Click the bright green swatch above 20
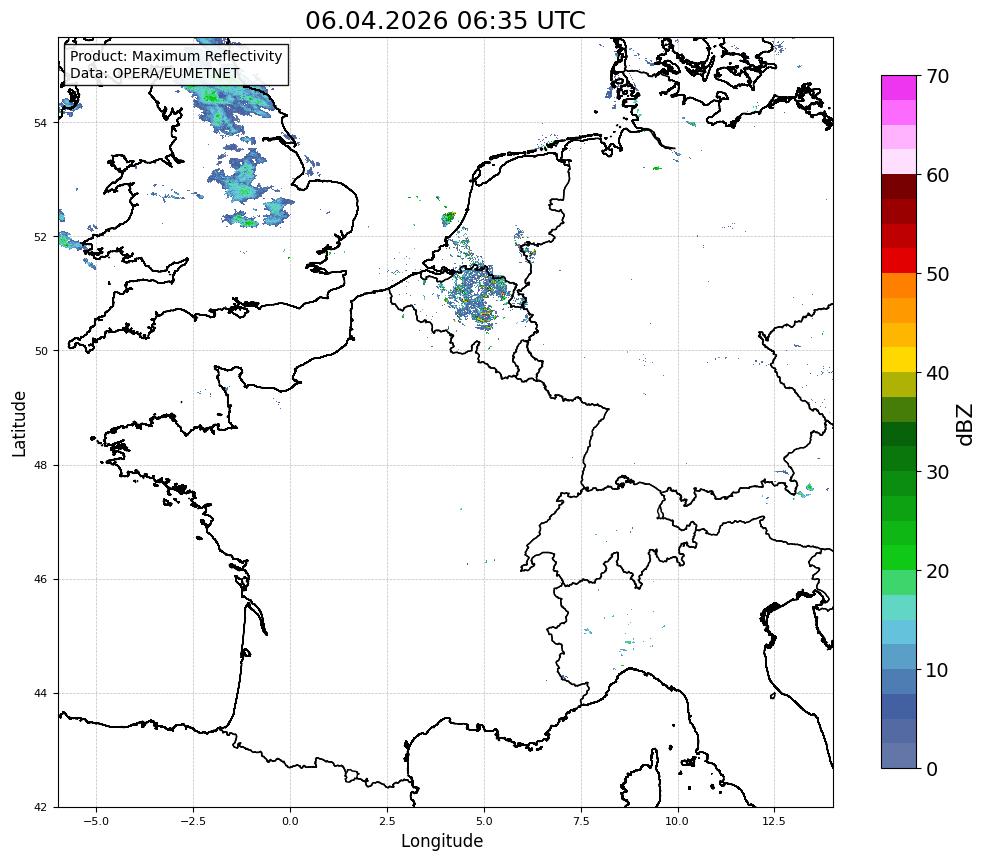Image resolution: width=985 pixels, height=860 pixels. point(899,558)
